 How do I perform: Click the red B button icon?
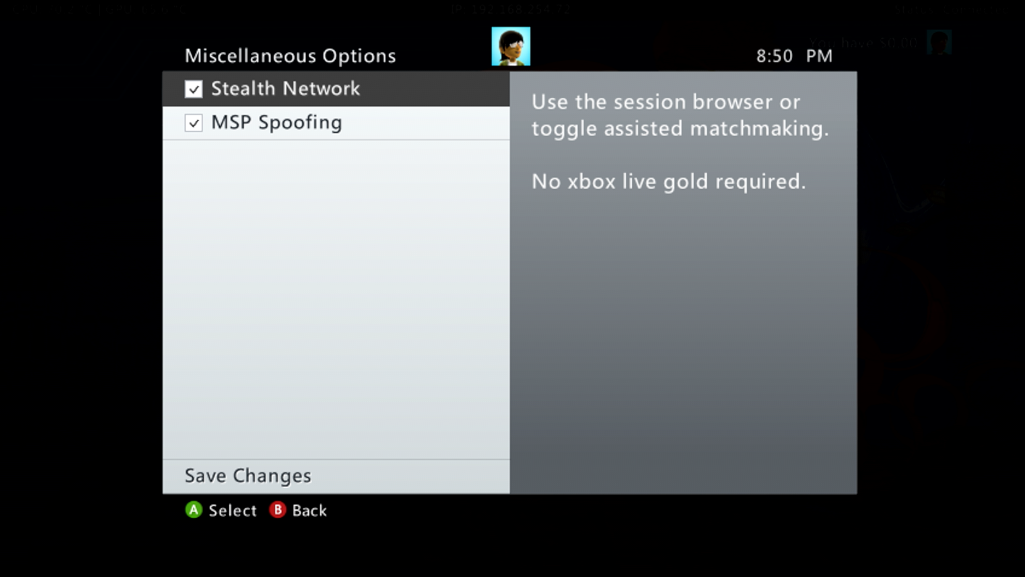277,510
